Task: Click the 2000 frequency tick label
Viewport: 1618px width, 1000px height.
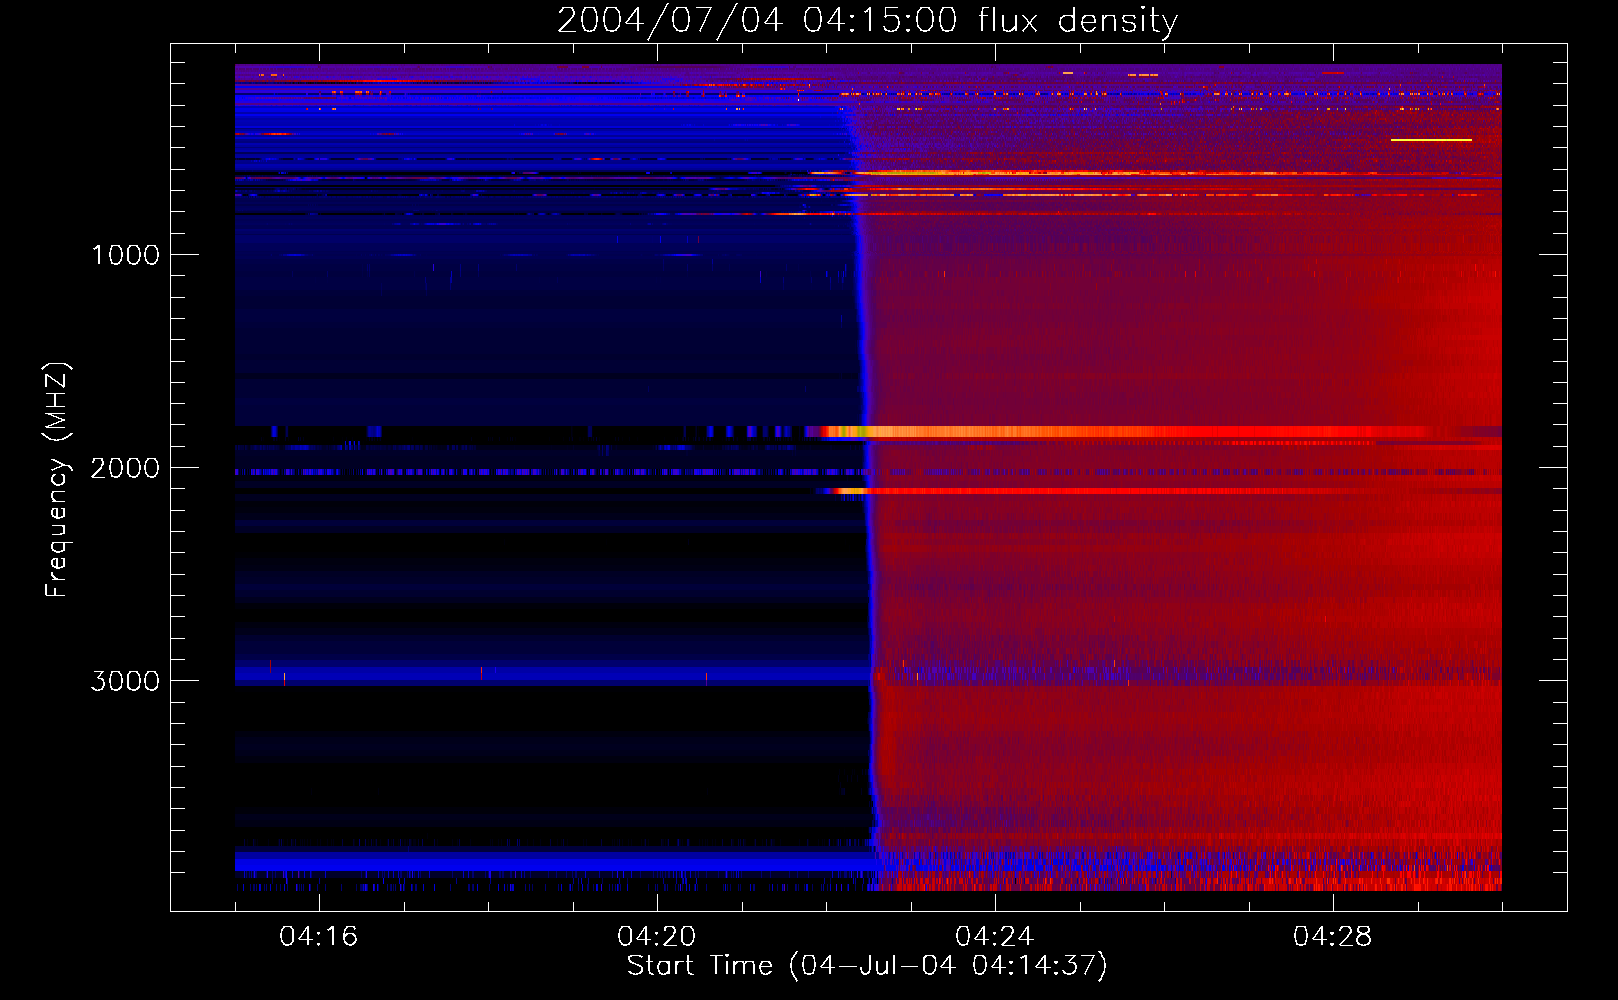Action: pyautogui.click(x=125, y=468)
